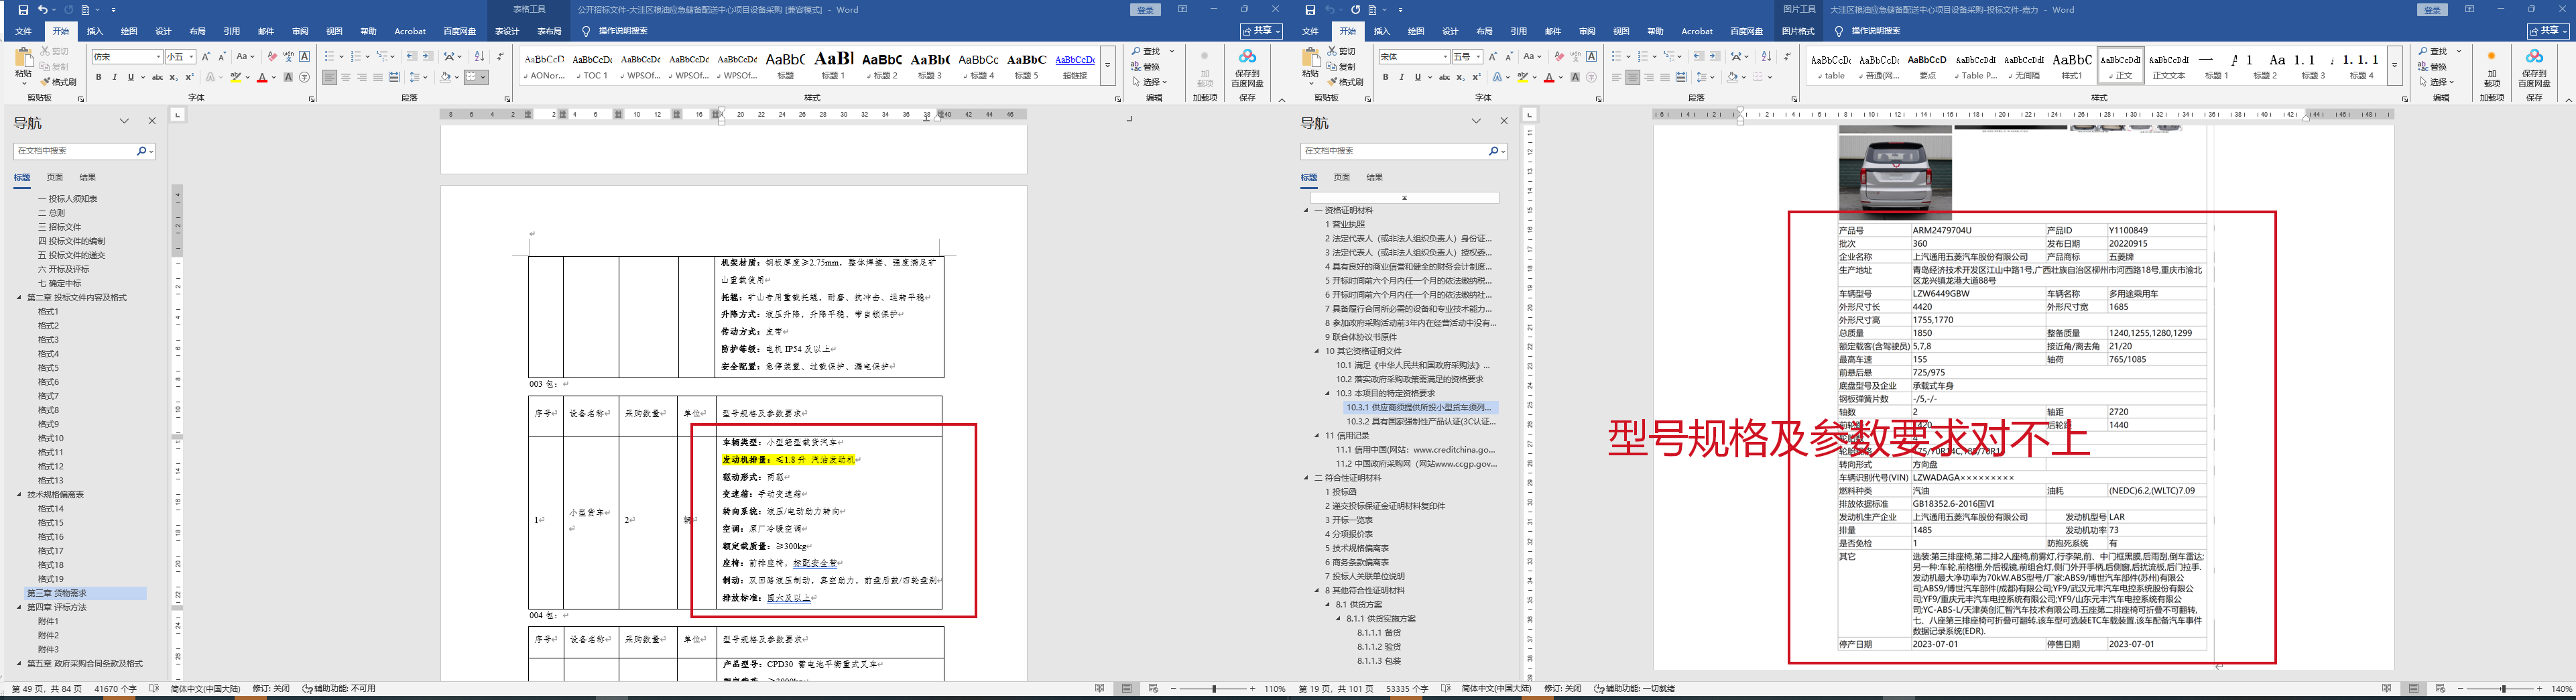Increase font size with grow-font icon, left window
Viewport: 2576px width, 700px height.
tap(206, 57)
